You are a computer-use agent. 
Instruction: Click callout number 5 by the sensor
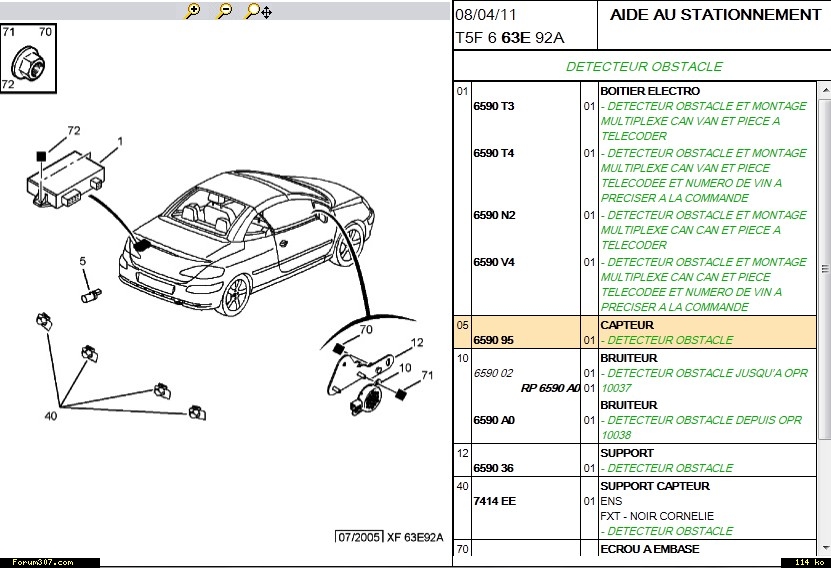click(83, 261)
